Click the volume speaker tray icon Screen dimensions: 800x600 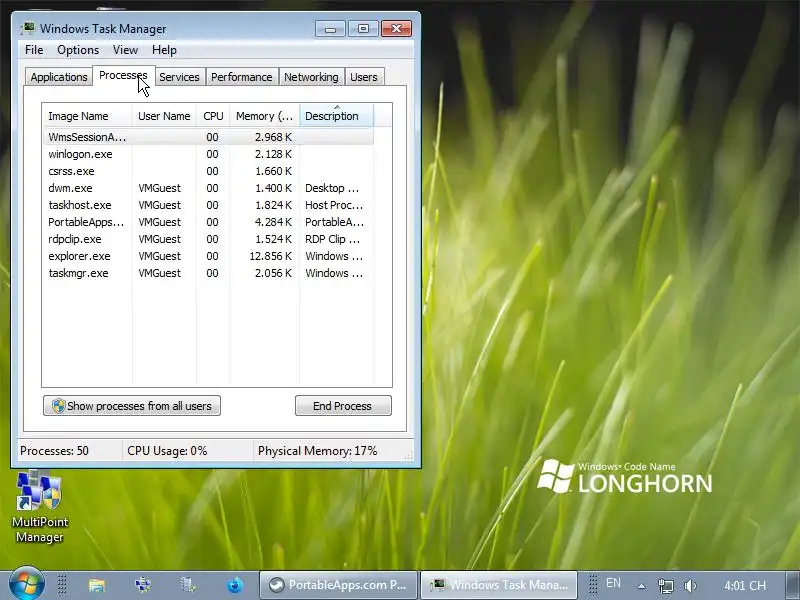[x=690, y=585]
